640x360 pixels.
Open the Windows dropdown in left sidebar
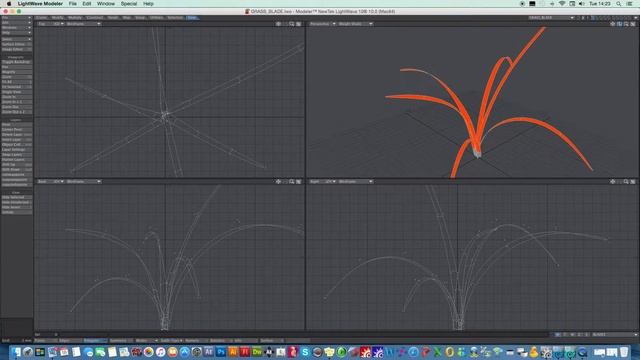click(x=16, y=28)
